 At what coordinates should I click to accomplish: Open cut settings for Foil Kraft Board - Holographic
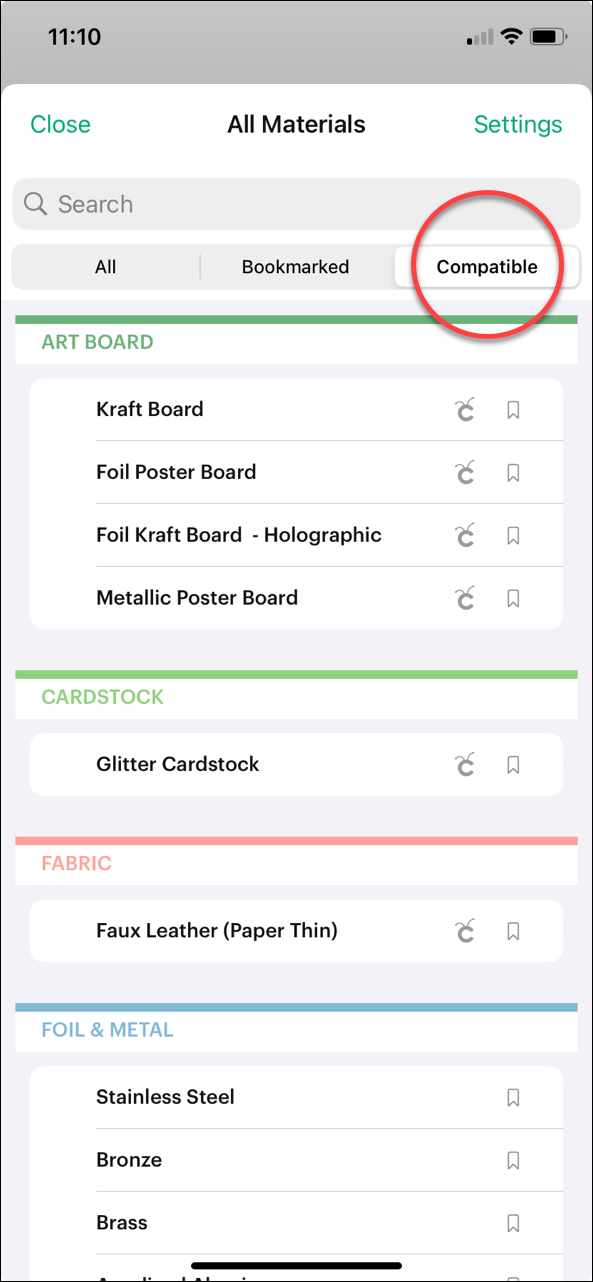tap(464, 535)
